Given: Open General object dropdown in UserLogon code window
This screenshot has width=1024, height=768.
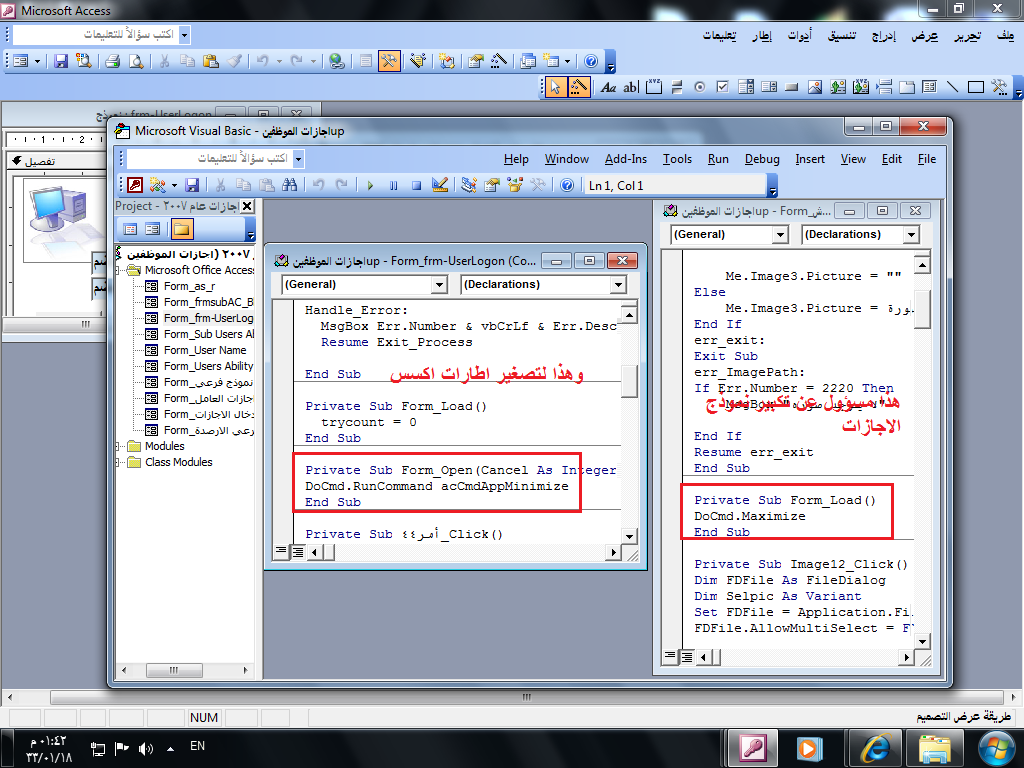Looking at the screenshot, I should coord(440,285).
